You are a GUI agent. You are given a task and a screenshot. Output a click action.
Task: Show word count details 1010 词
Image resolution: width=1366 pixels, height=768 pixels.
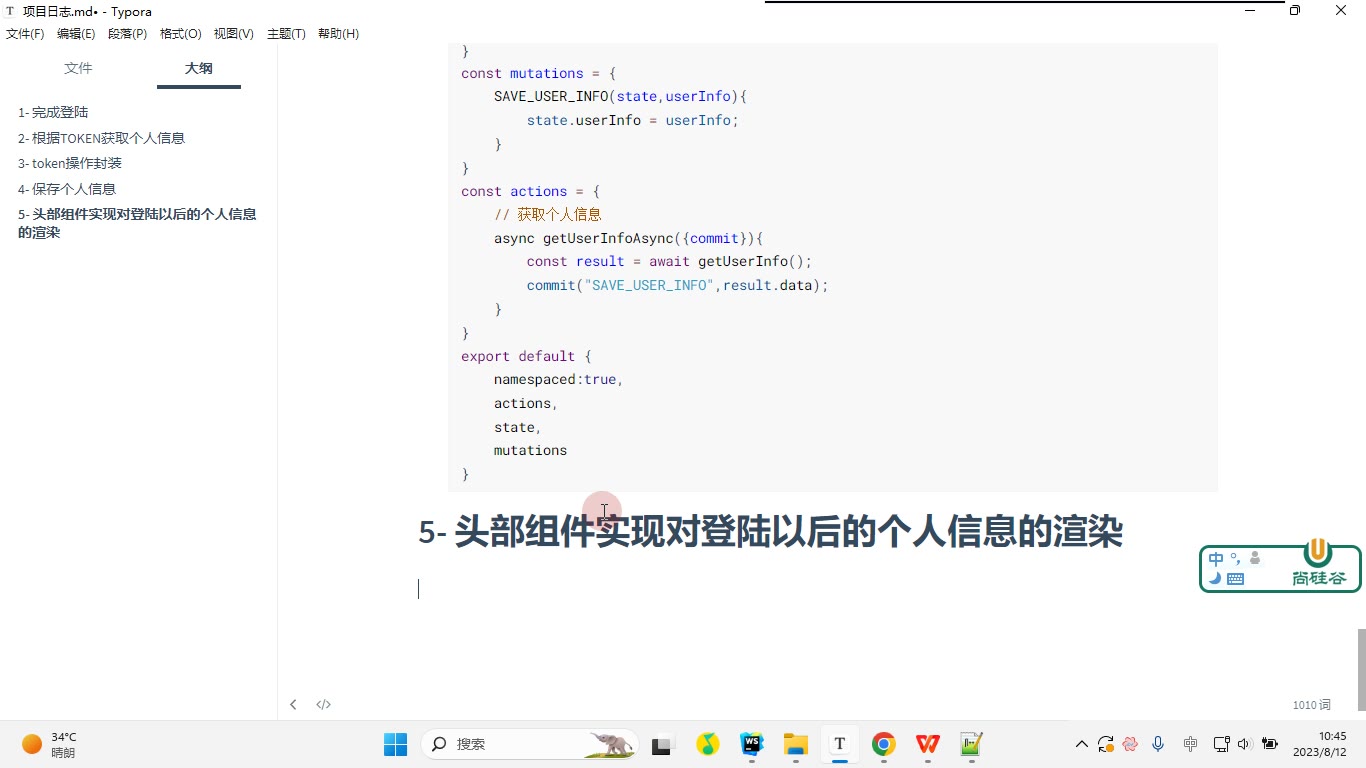[1311, 705]
